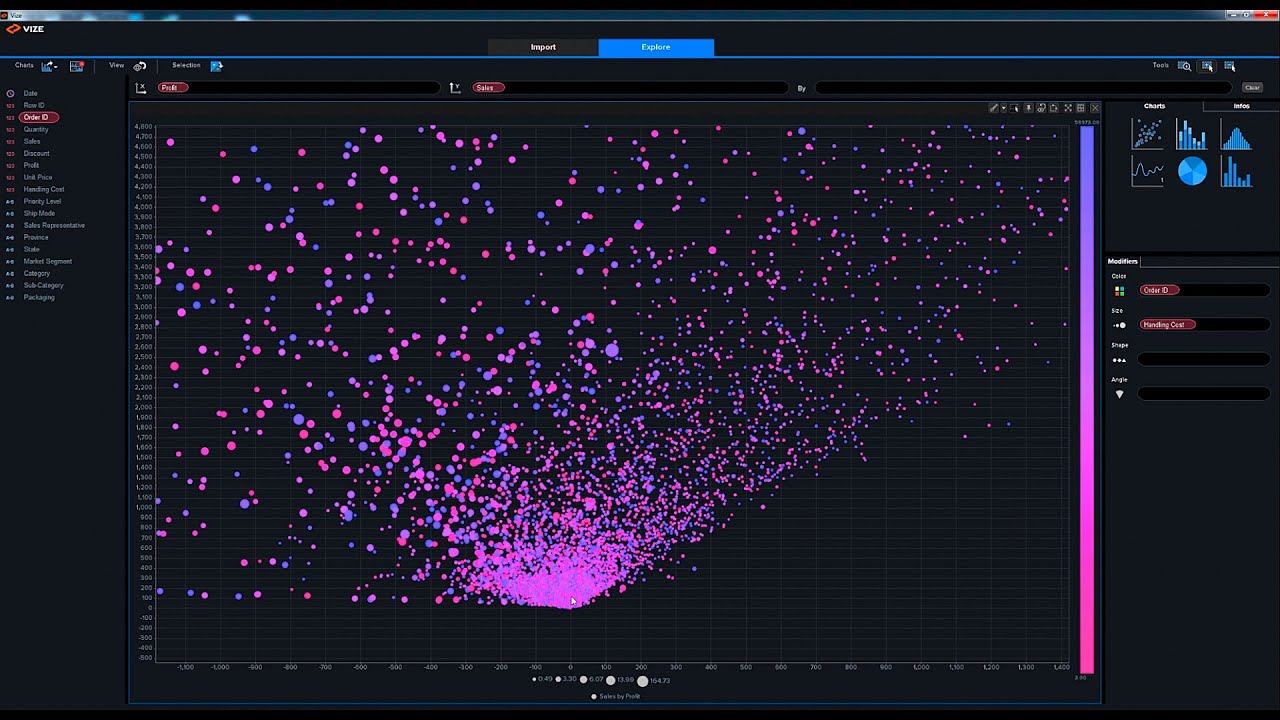Click the fullscreen expand icon on chart
The height and width of the screenshot is (720, 1280).
click(1068, 108)
